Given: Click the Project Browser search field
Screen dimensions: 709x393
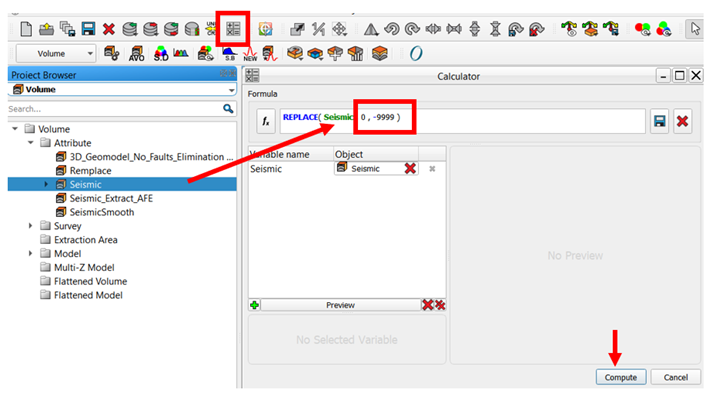Looking at the screenshot, I should [x=114, y=109].
